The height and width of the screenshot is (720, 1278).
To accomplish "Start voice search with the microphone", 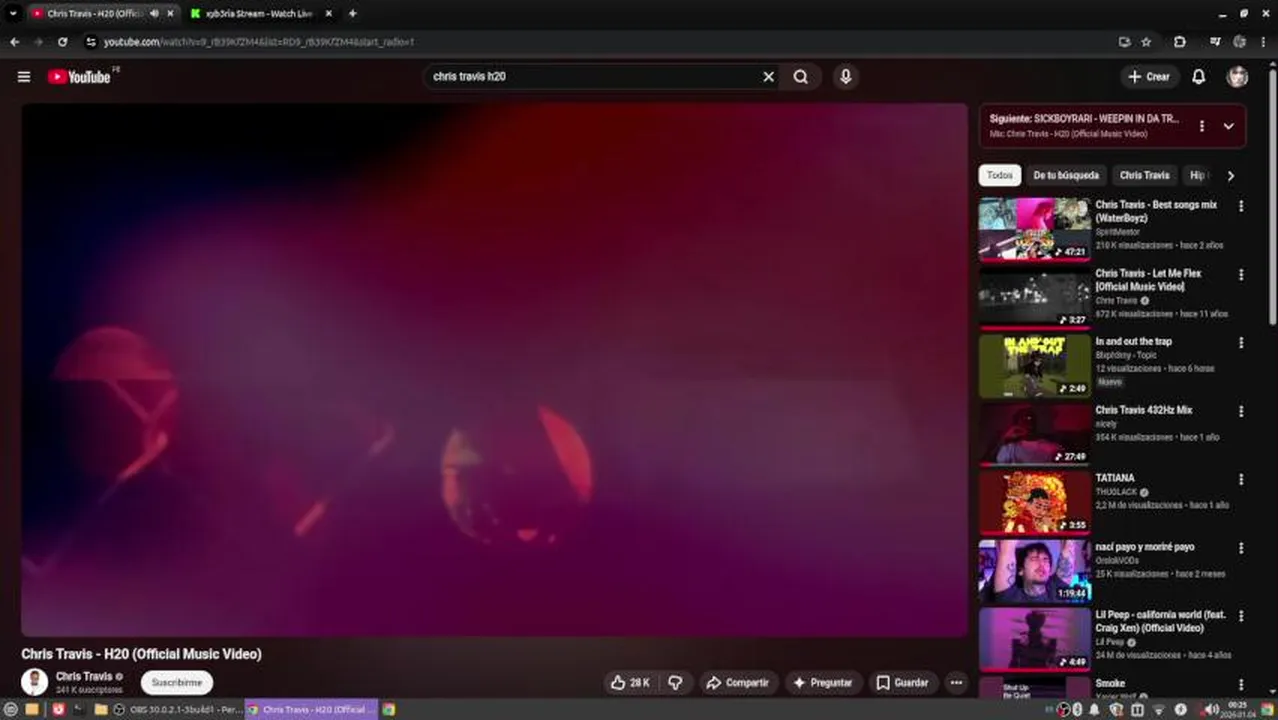I will click(x=846, y=76).
